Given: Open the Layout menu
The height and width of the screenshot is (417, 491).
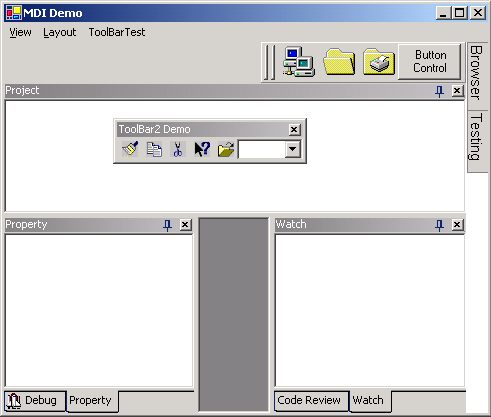Looking at the screenshot, I should [x=60, y=32].
